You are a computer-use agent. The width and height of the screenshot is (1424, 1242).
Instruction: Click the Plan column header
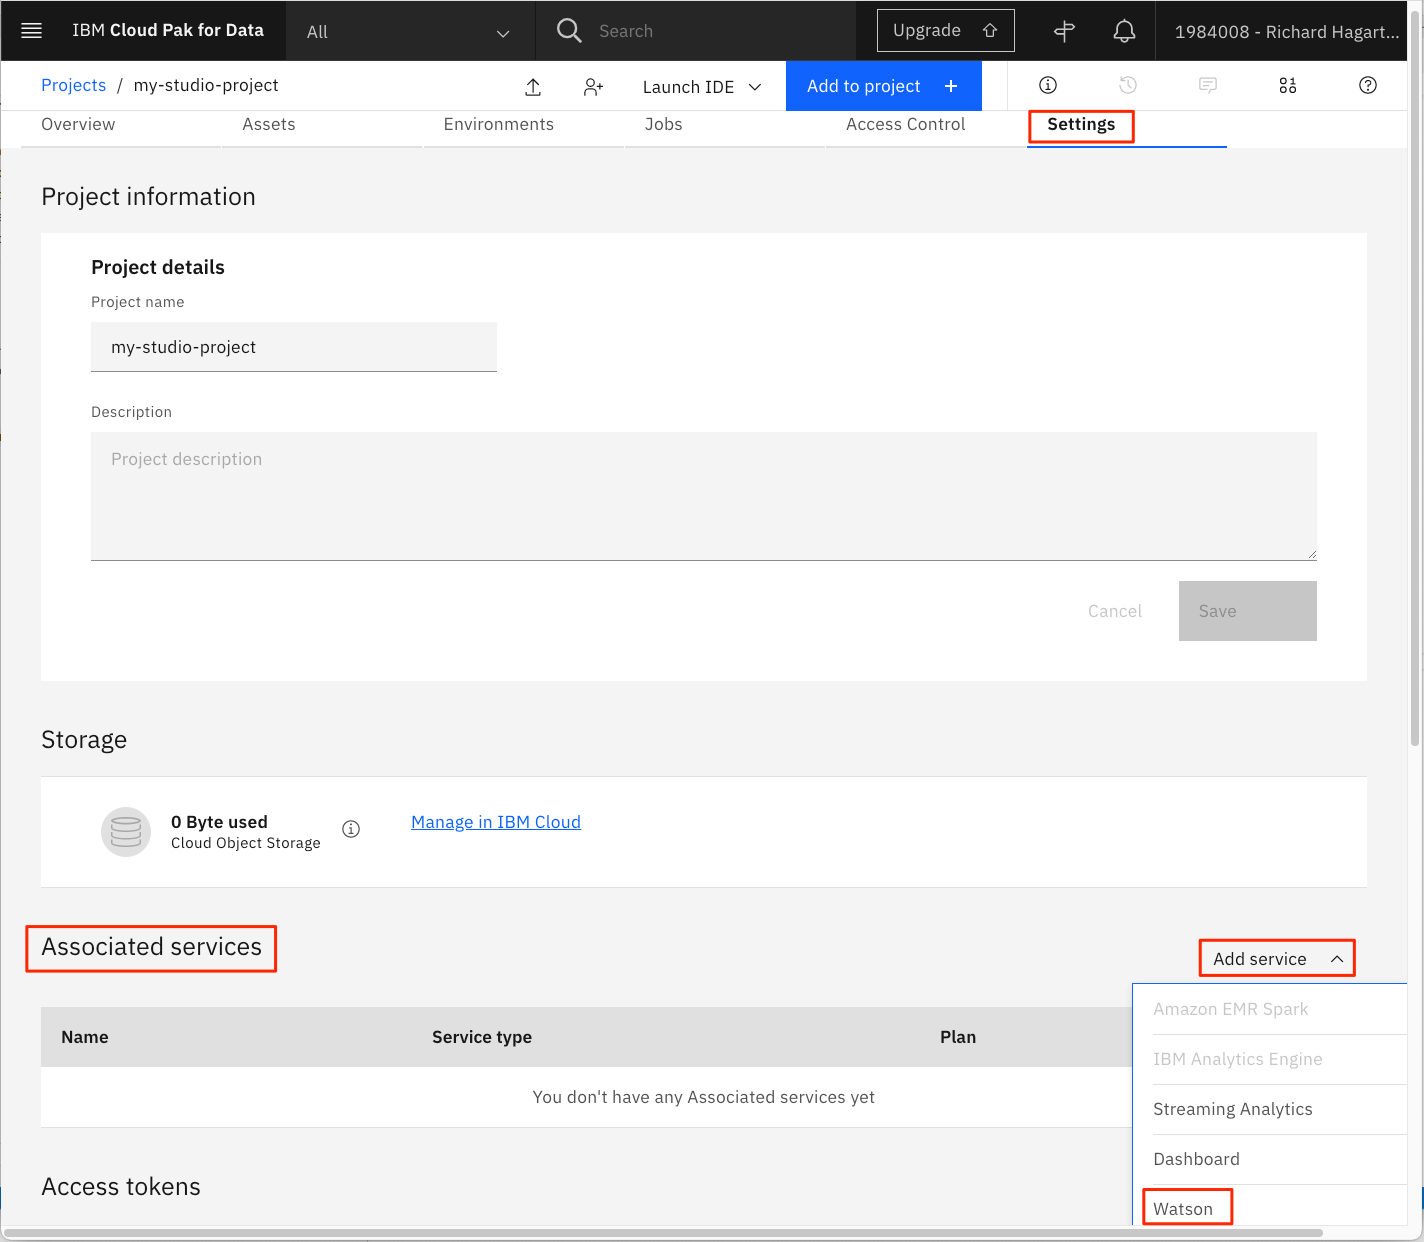pyautogui.click(x=958, y=1037)
